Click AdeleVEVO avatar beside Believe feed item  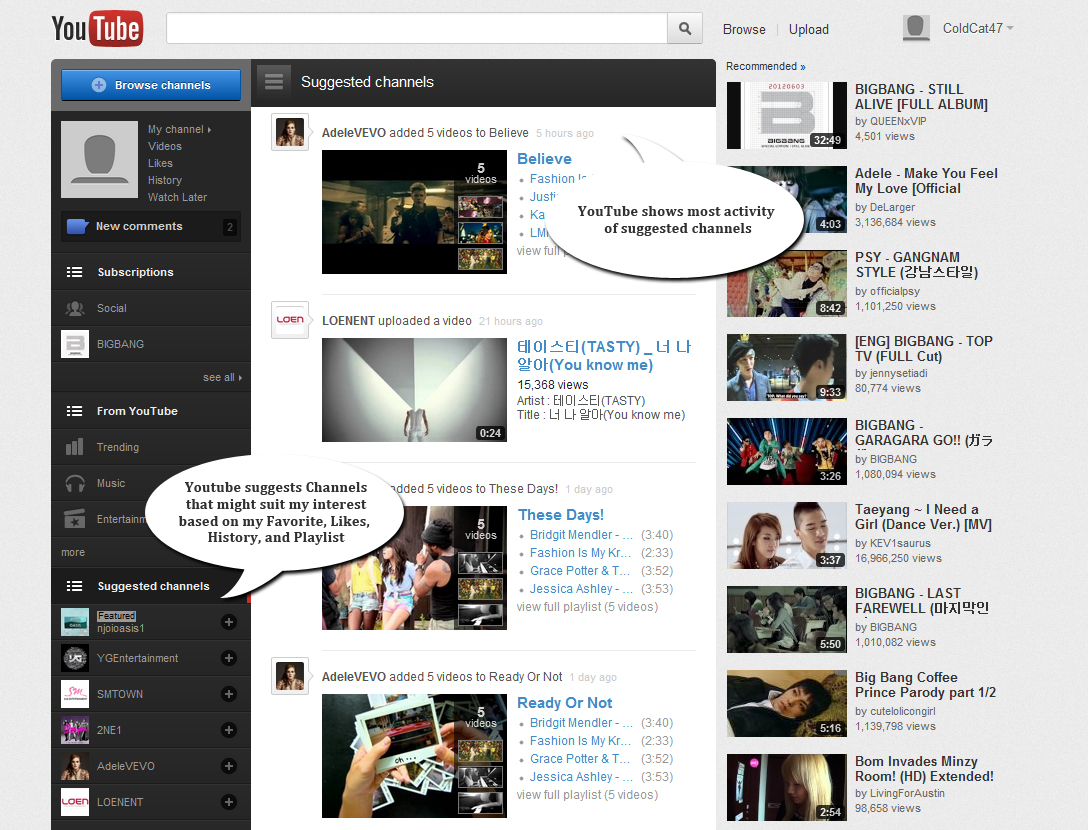coord(290,132)
